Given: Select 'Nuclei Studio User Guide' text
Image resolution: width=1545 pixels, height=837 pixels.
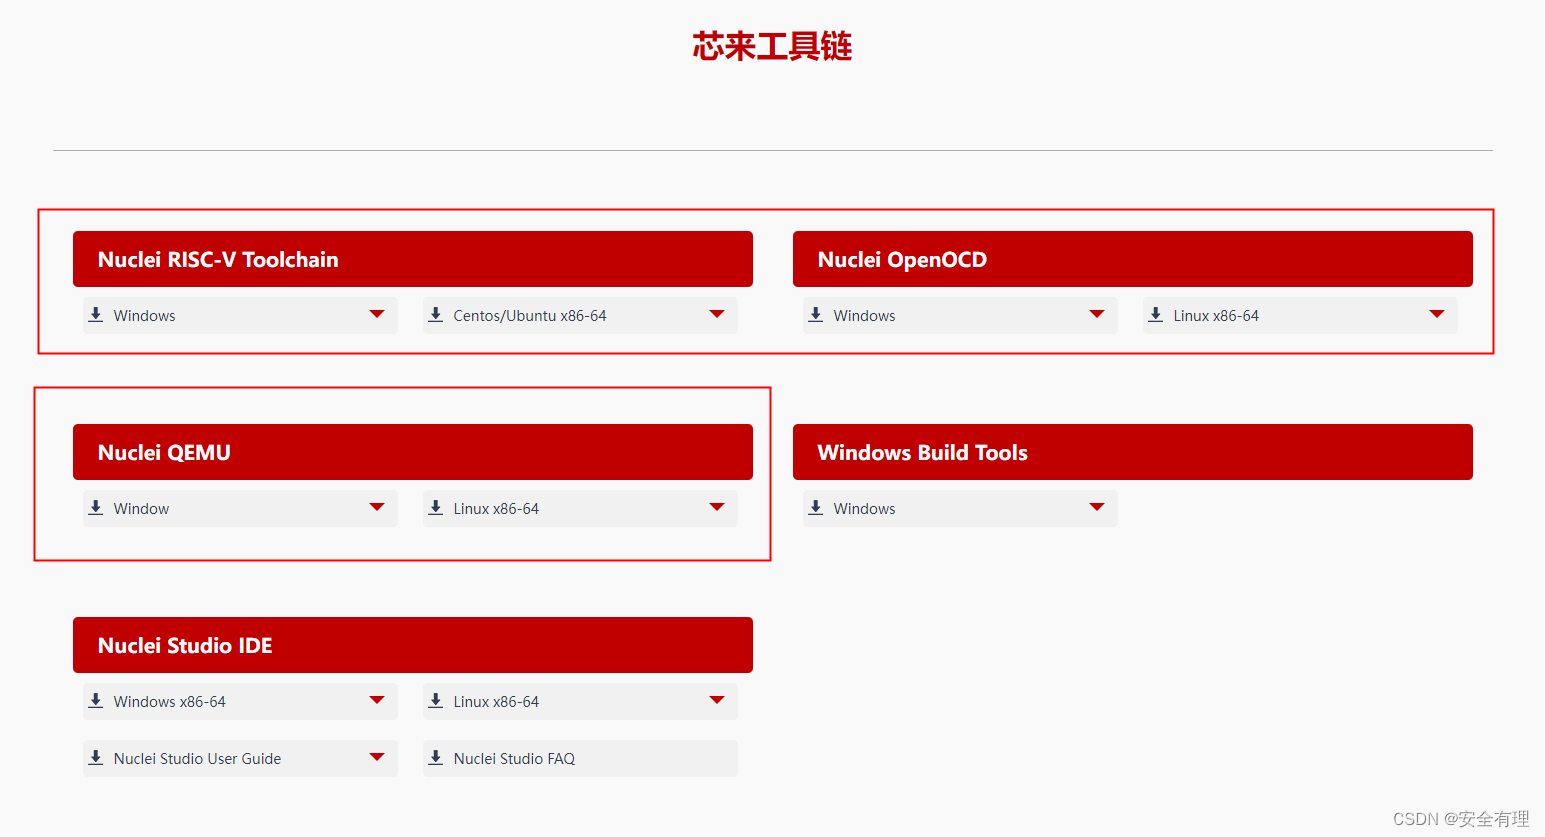Looking at the screenshot, I should tap(197, 759).
